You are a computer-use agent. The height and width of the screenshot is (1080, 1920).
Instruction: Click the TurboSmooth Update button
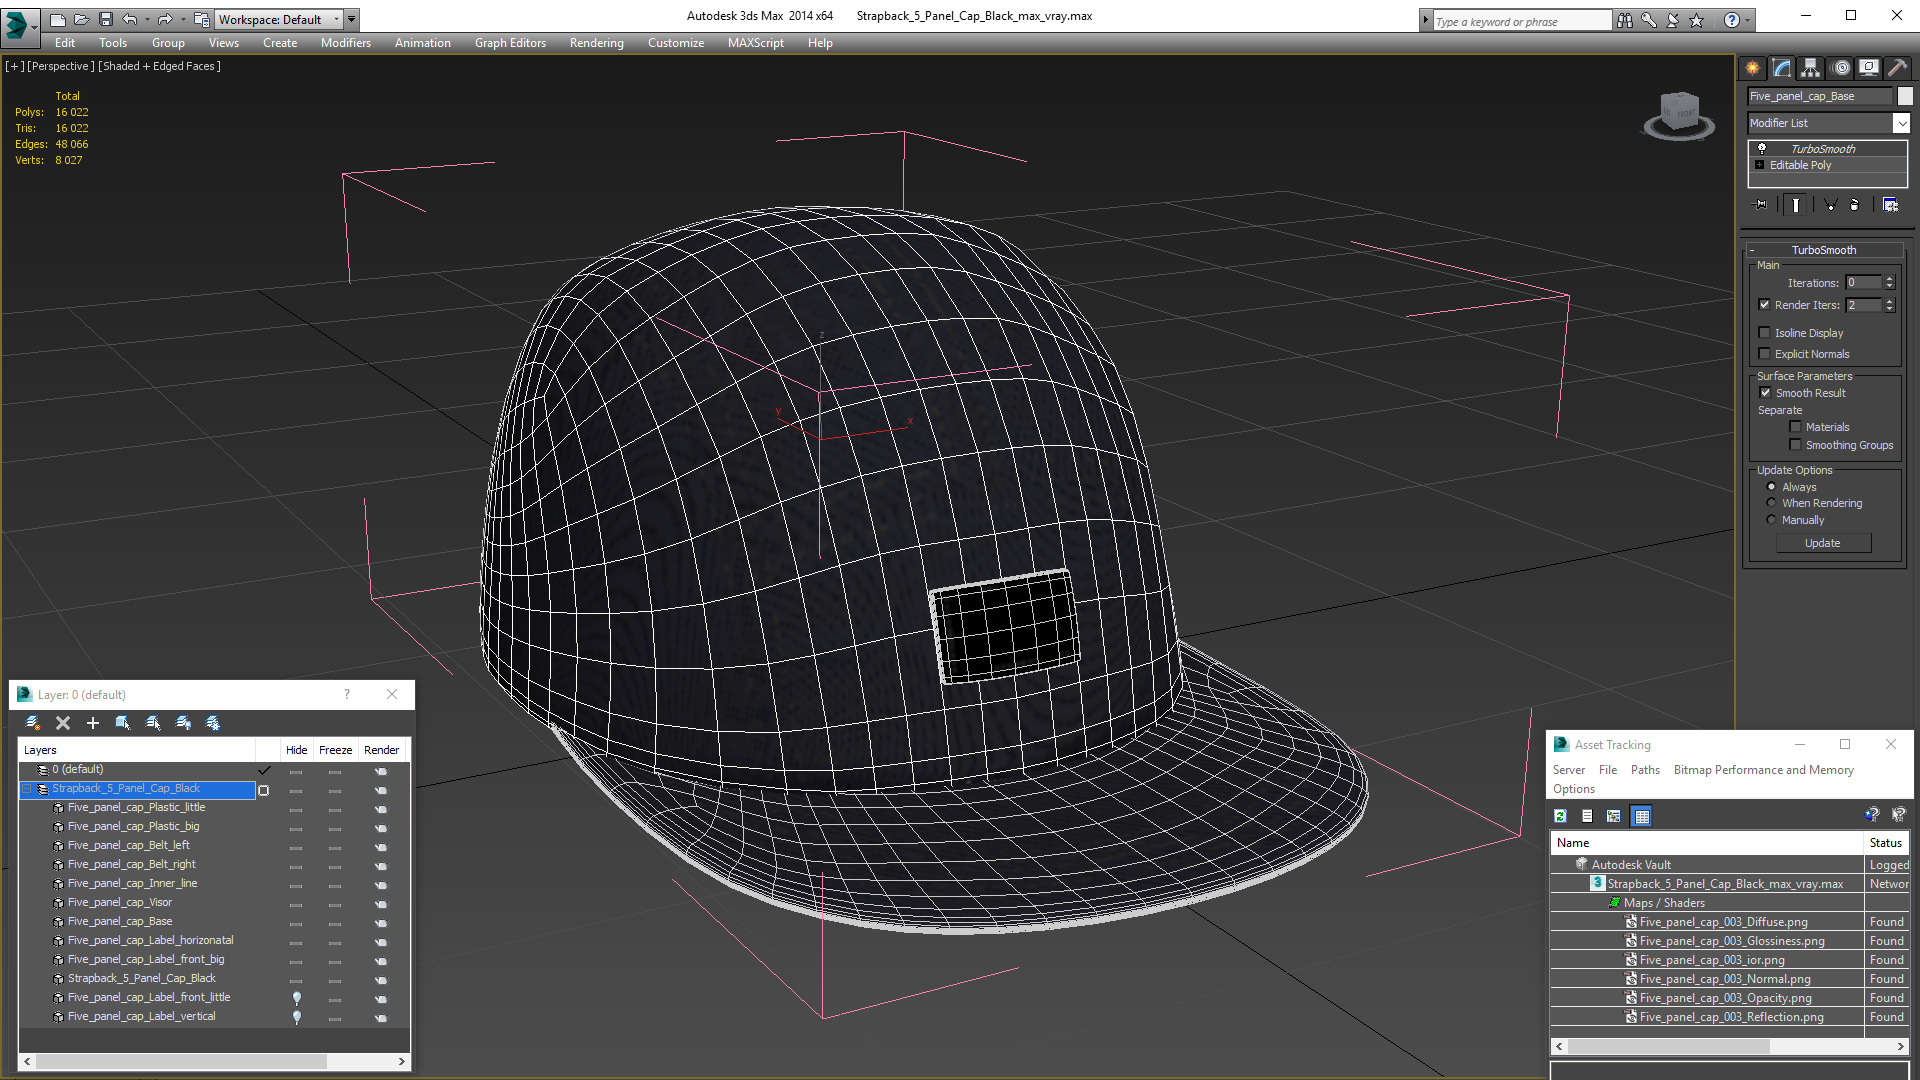tap(1822, 543)
